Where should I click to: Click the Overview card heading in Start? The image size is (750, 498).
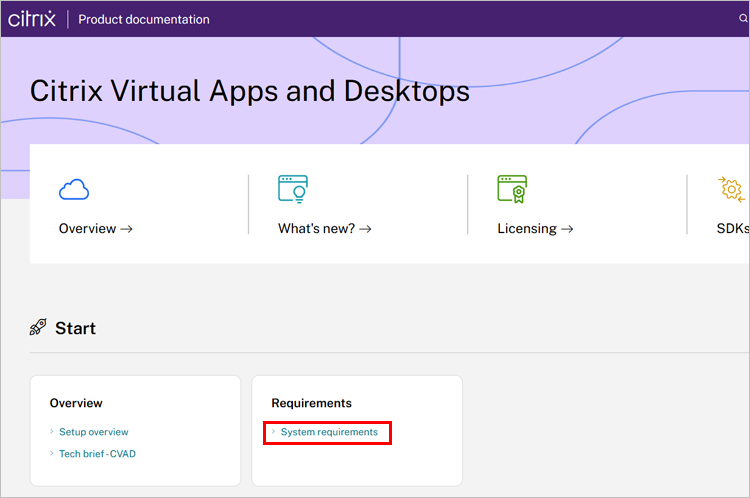coord(76,403)
